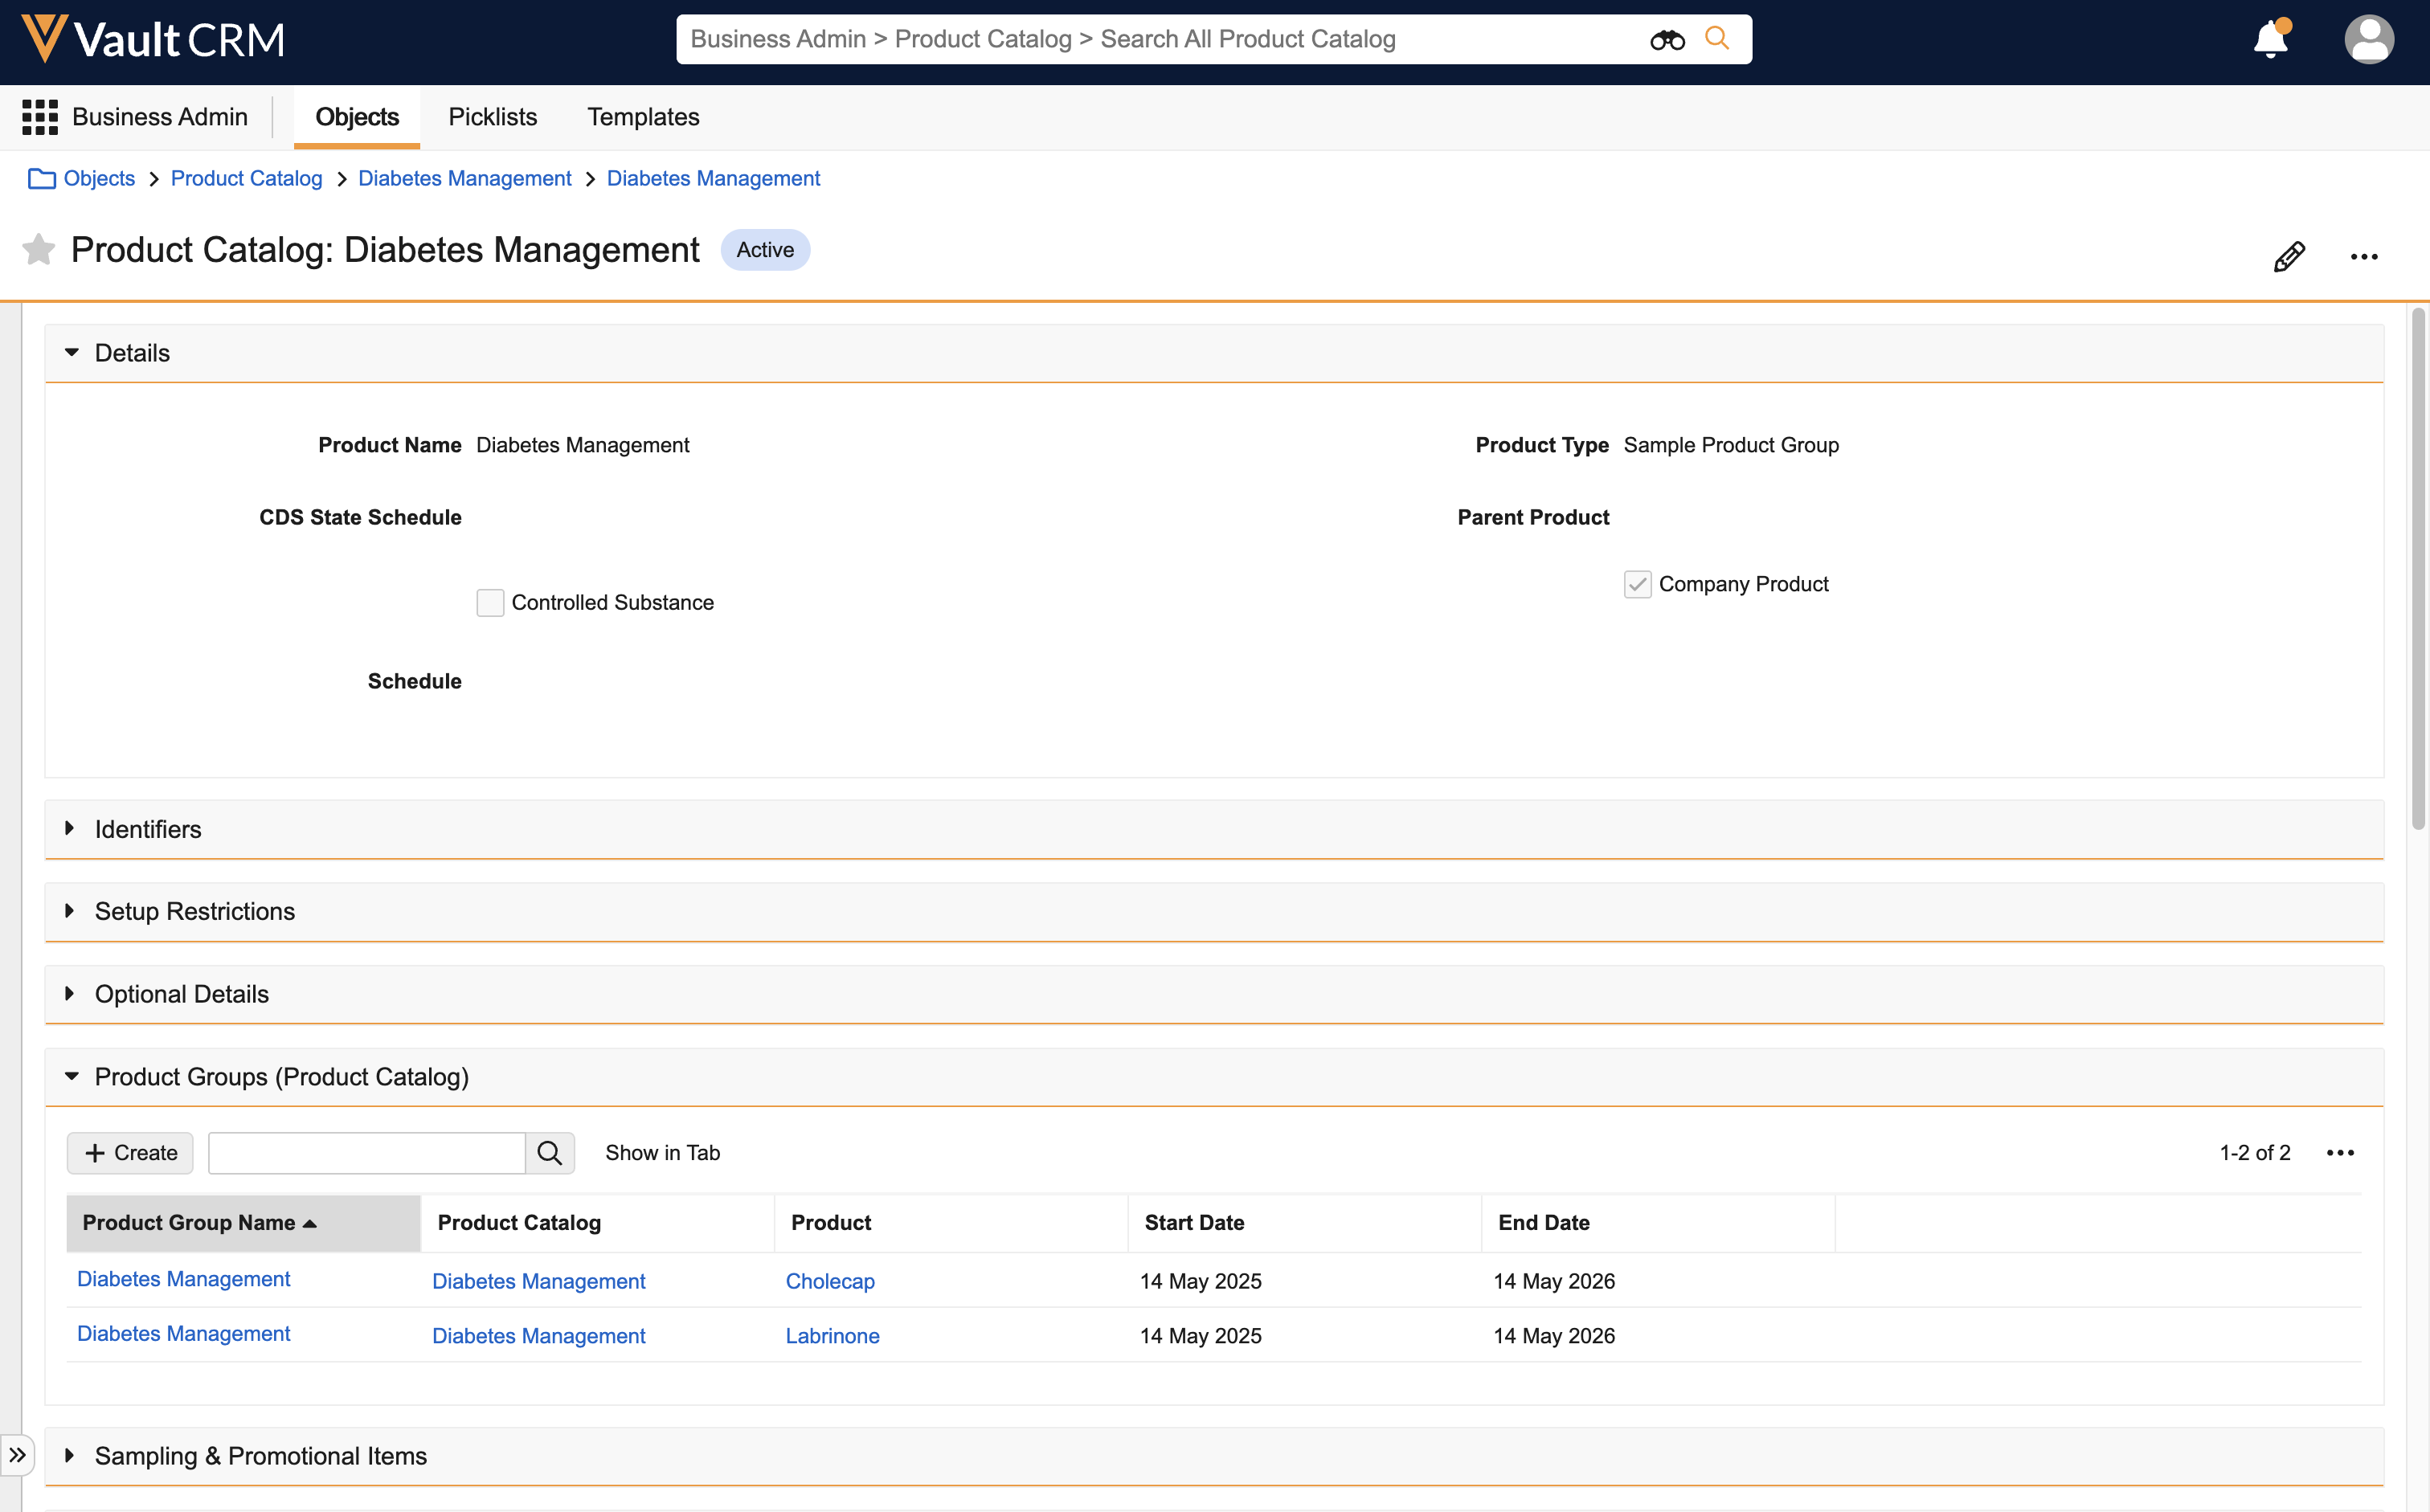Click the Active status badge

pos(765,250)
